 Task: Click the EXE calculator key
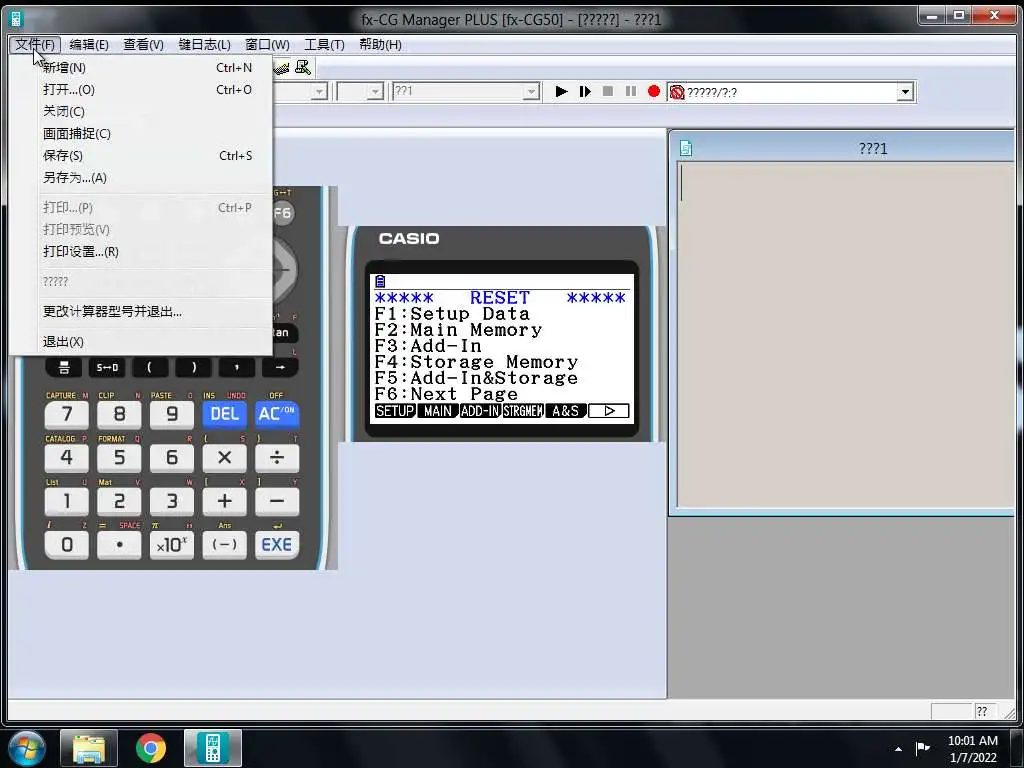click(277, 545)
